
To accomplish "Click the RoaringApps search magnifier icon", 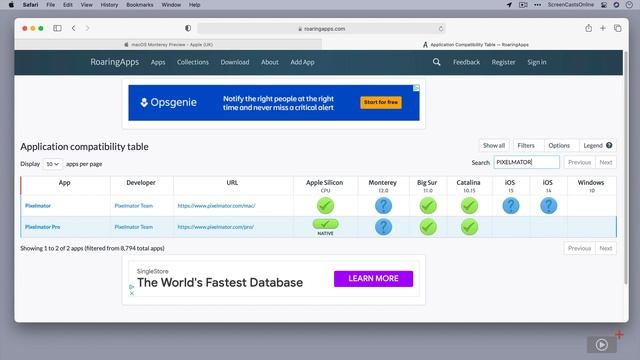I will tap(436, 62).
